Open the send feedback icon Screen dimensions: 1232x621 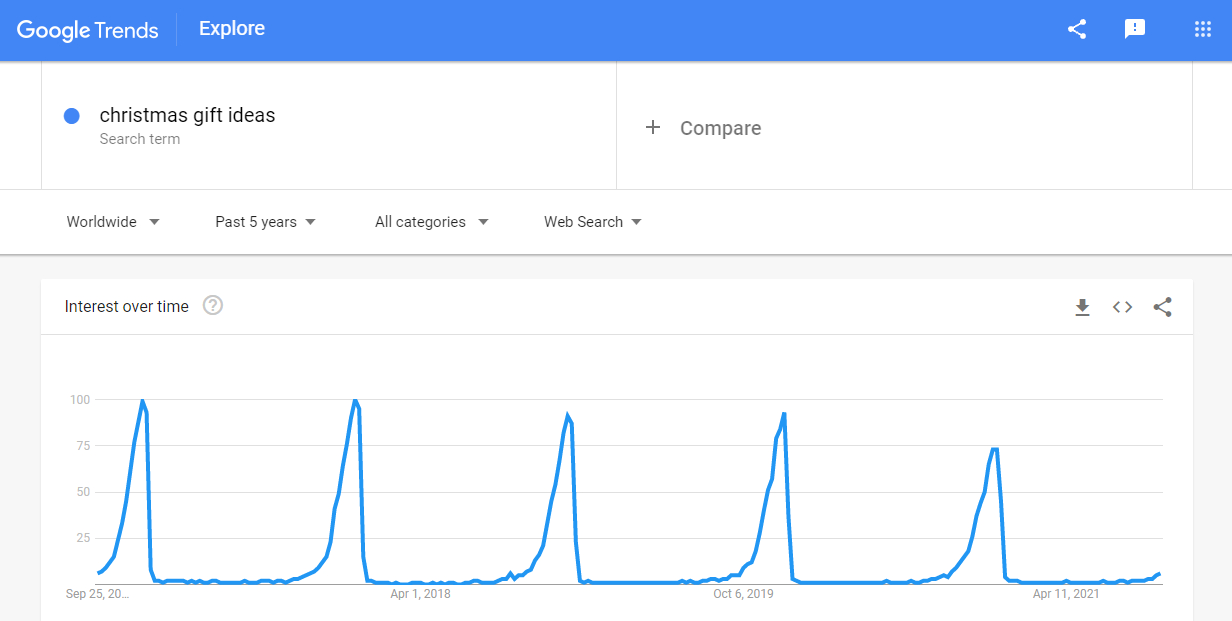pos(1135,29)
